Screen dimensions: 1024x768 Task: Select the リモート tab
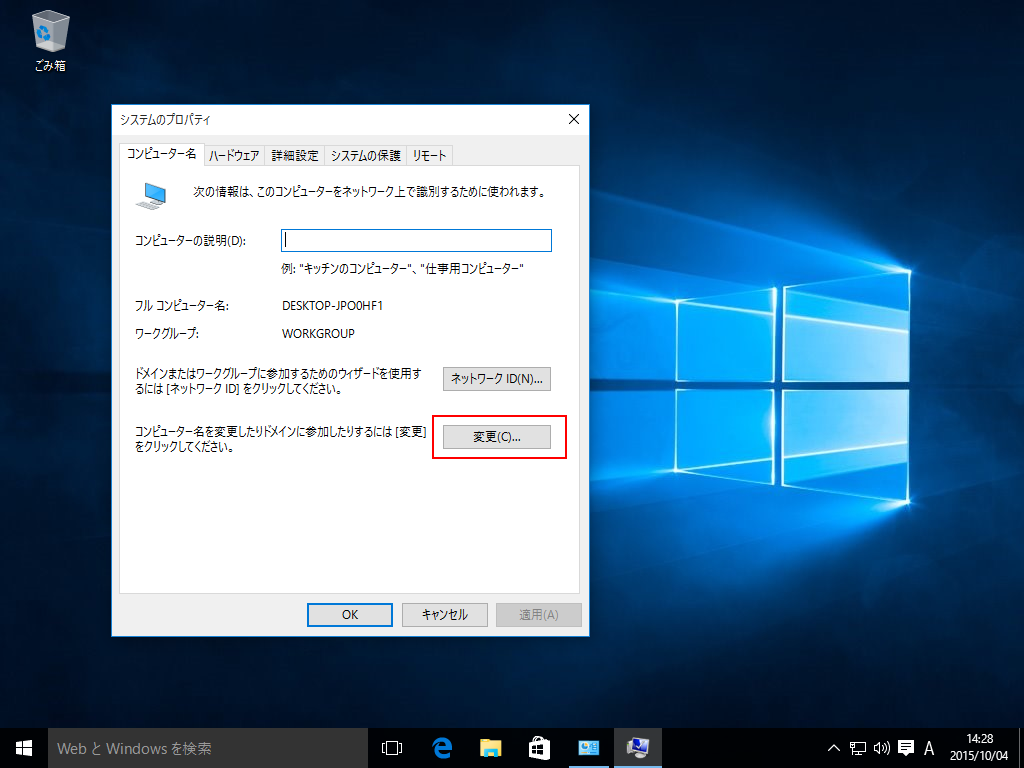click(x=429, y=155)
